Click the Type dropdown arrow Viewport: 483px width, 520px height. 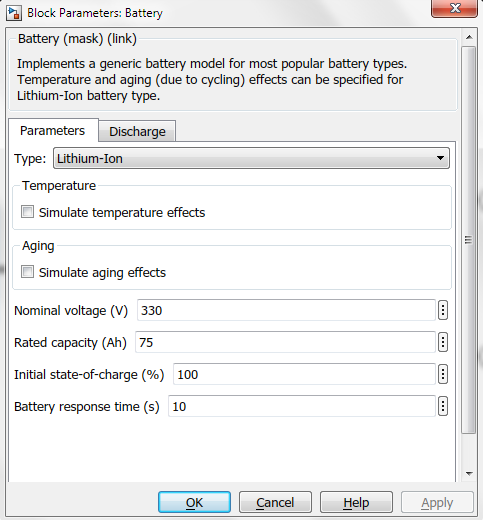440,158
